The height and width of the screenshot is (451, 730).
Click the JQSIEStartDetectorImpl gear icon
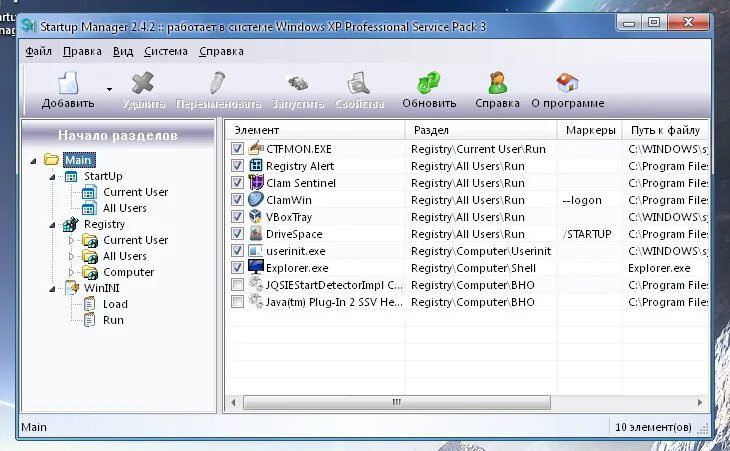click(x=256, y=284)
